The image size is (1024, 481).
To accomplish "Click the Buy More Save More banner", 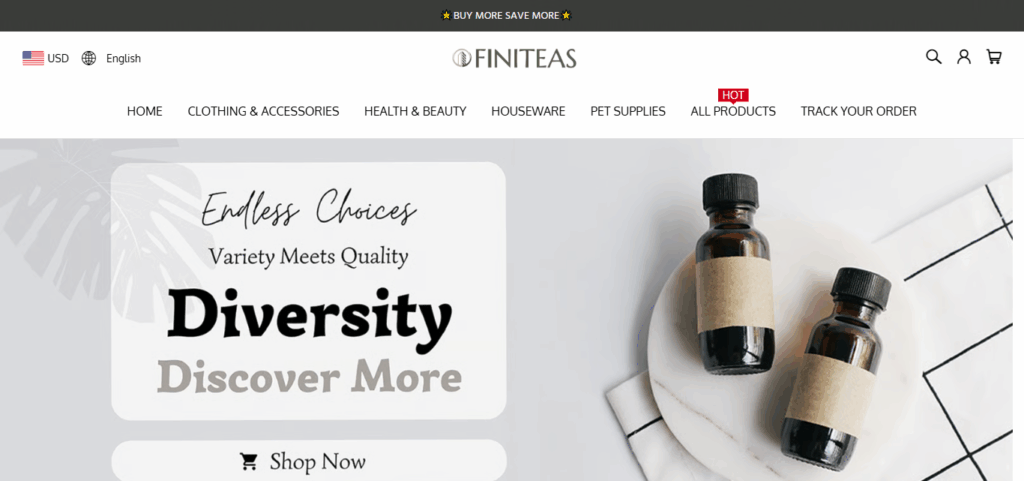I will [x=506, y=15].
